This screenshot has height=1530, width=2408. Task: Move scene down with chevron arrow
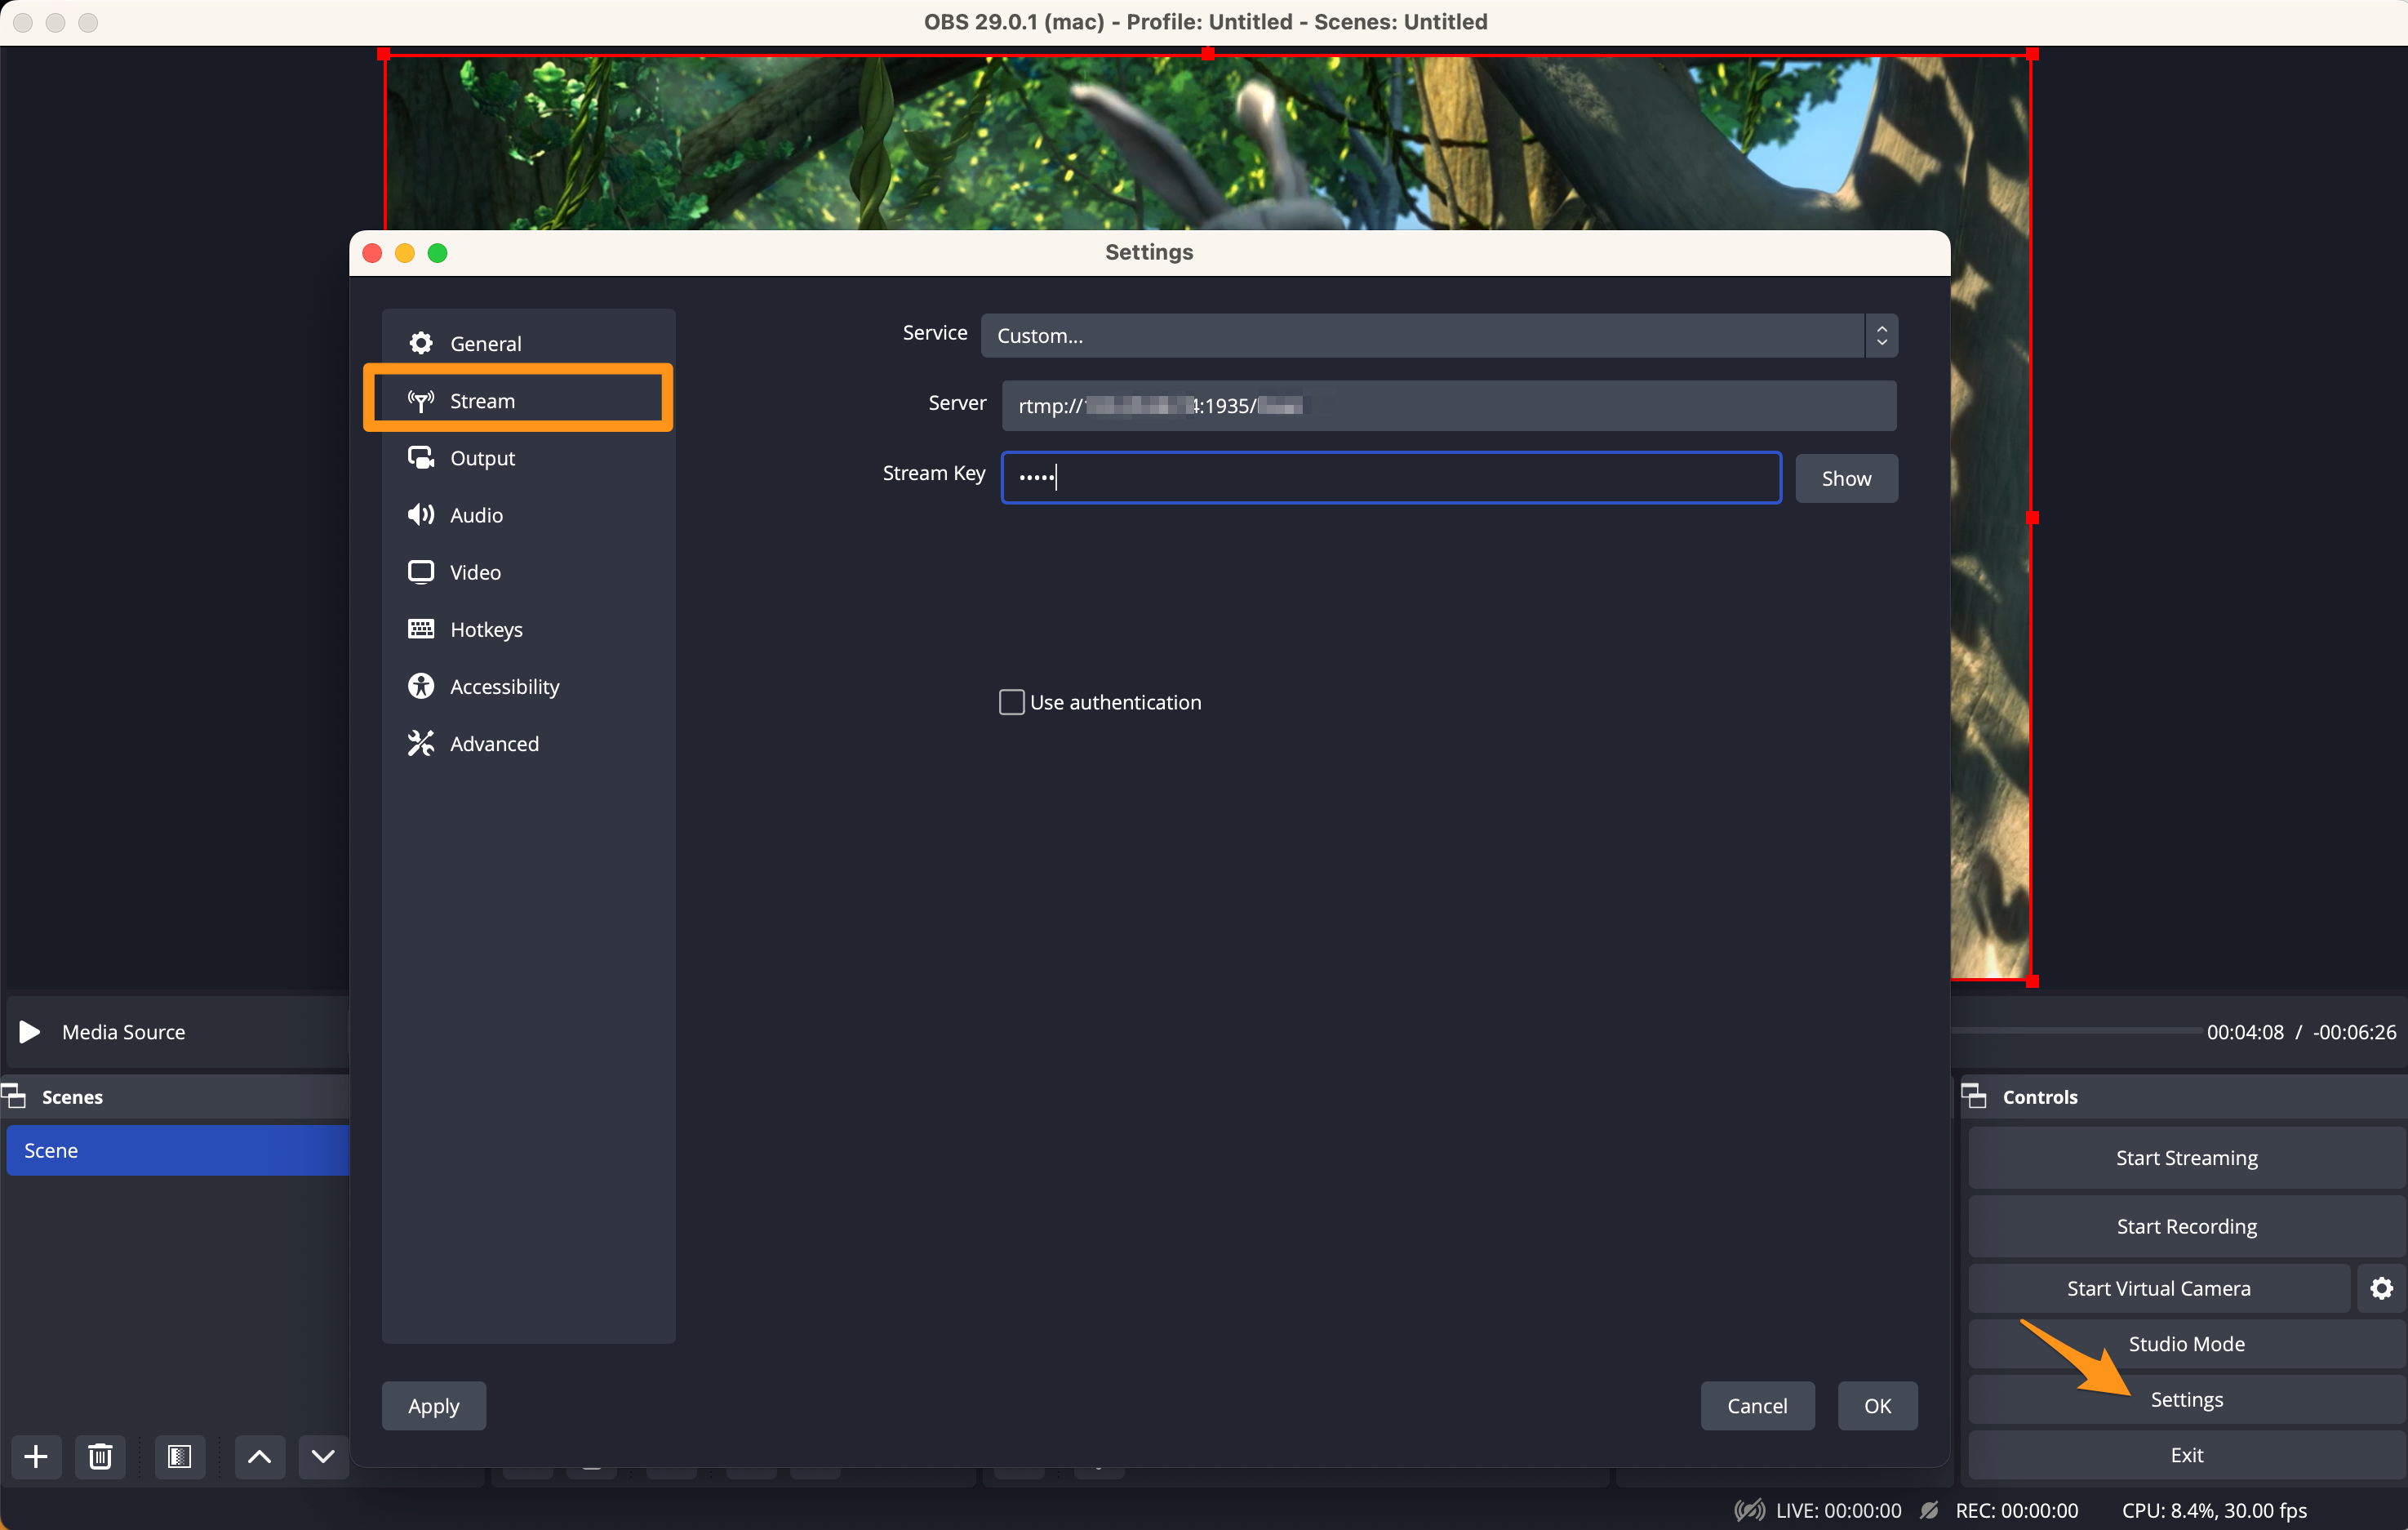pos(322,1456)
